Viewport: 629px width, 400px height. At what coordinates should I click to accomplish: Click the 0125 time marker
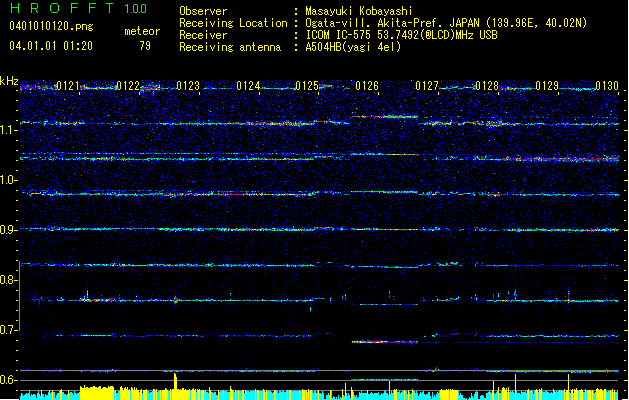pos(307,86)
